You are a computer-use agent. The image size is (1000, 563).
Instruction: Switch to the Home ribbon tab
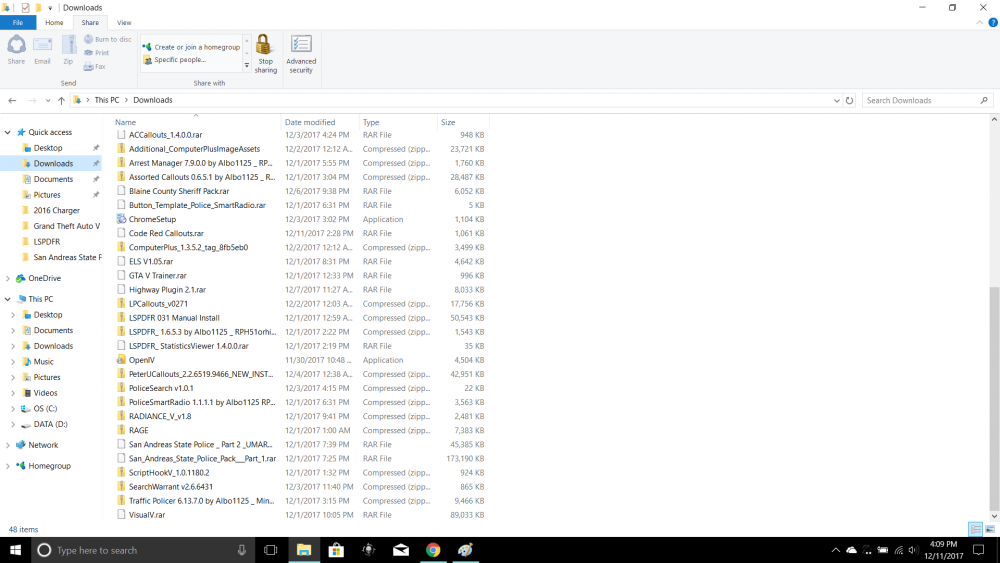(x=54, y=22)
